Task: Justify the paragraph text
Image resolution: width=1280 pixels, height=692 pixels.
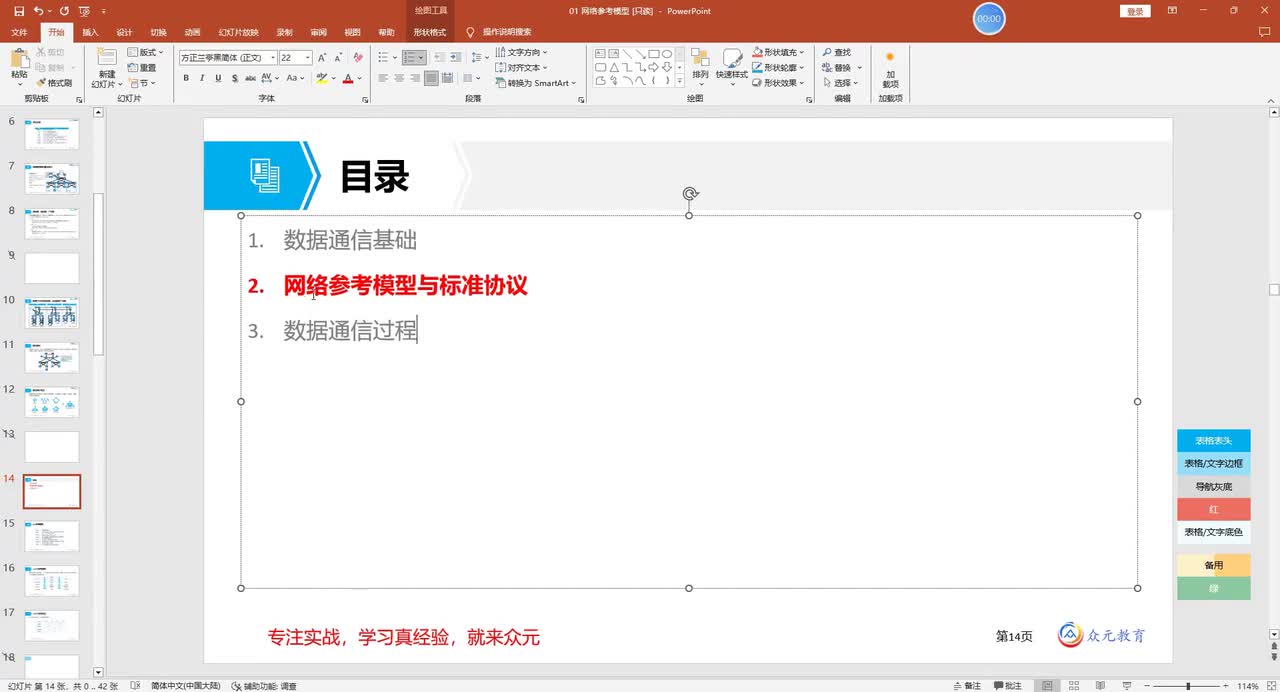Action: [430, 78]
